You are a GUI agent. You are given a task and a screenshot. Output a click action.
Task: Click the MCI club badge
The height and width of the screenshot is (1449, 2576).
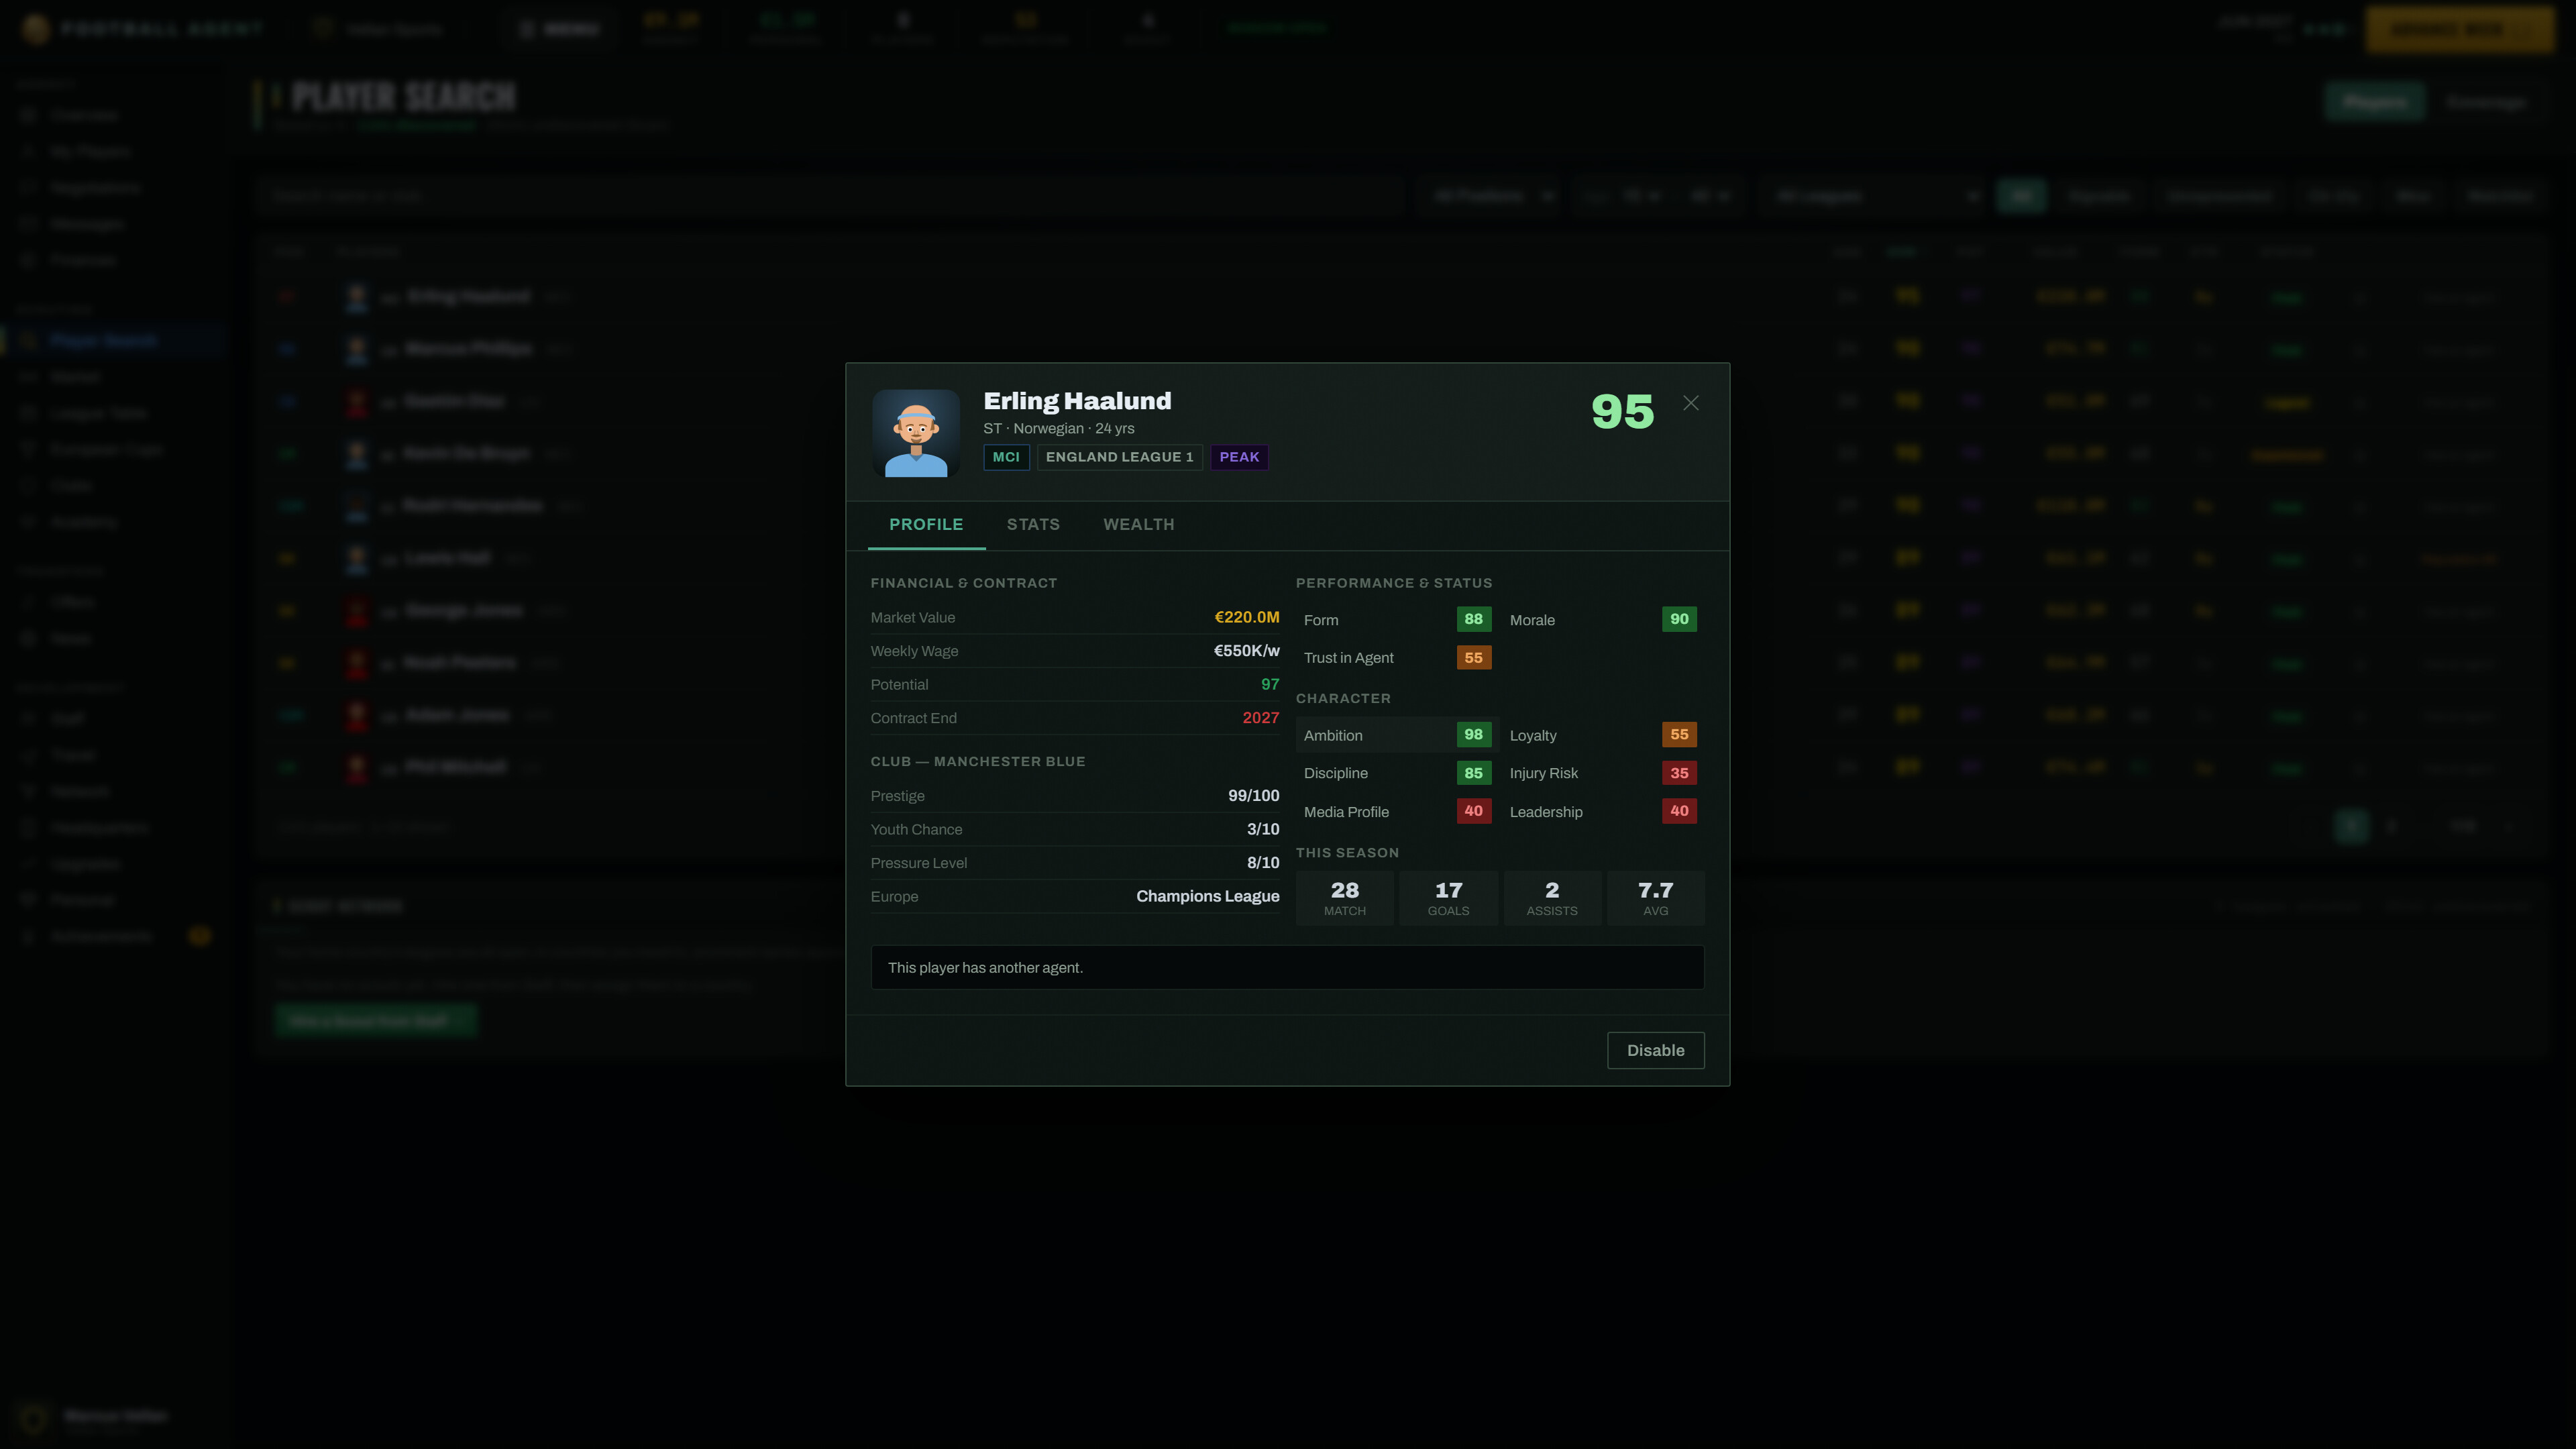coord(1006,457)
